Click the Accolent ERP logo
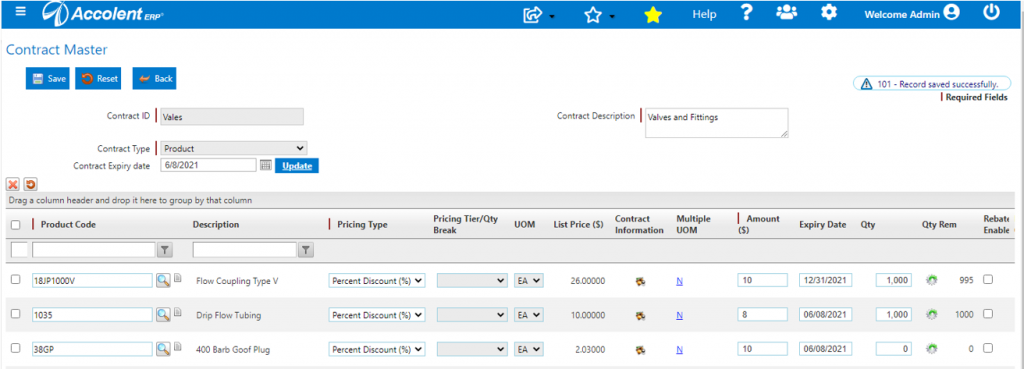This screenshot has width=1024, height=369. pos(103,14)
